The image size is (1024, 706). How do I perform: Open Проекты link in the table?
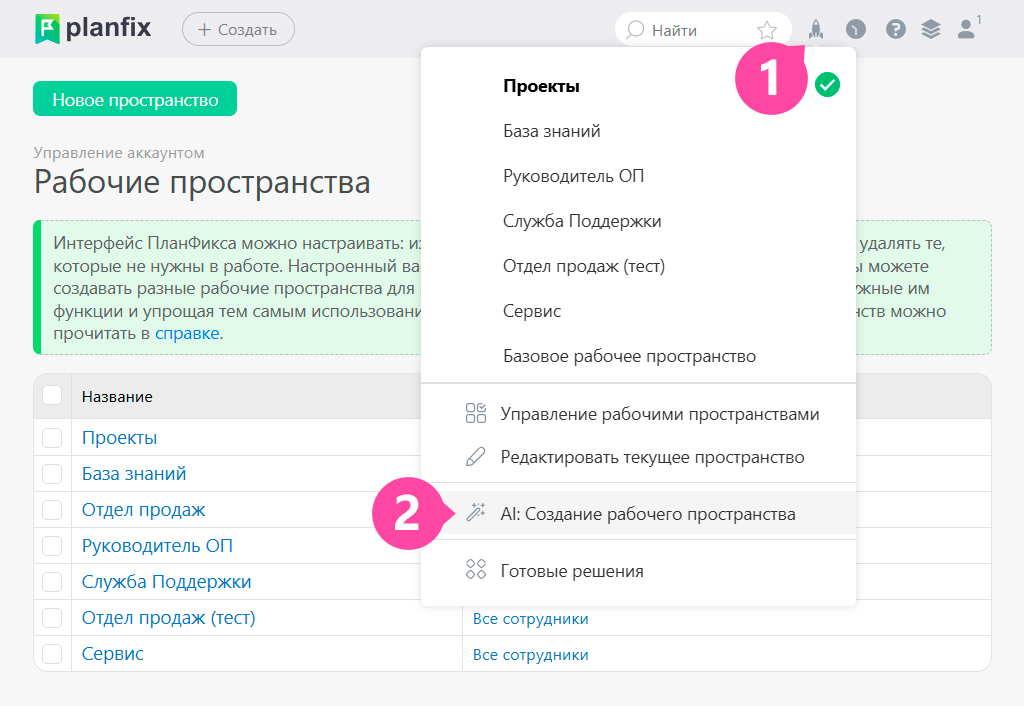coord(120,438)
